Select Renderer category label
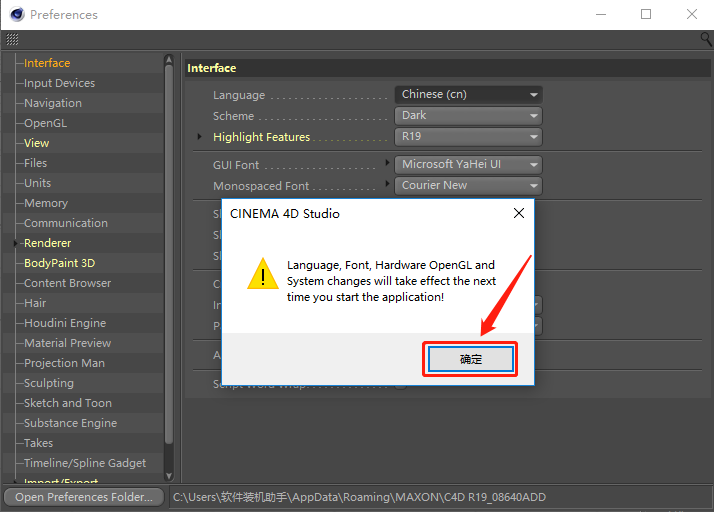 click(x=47, y=243)
